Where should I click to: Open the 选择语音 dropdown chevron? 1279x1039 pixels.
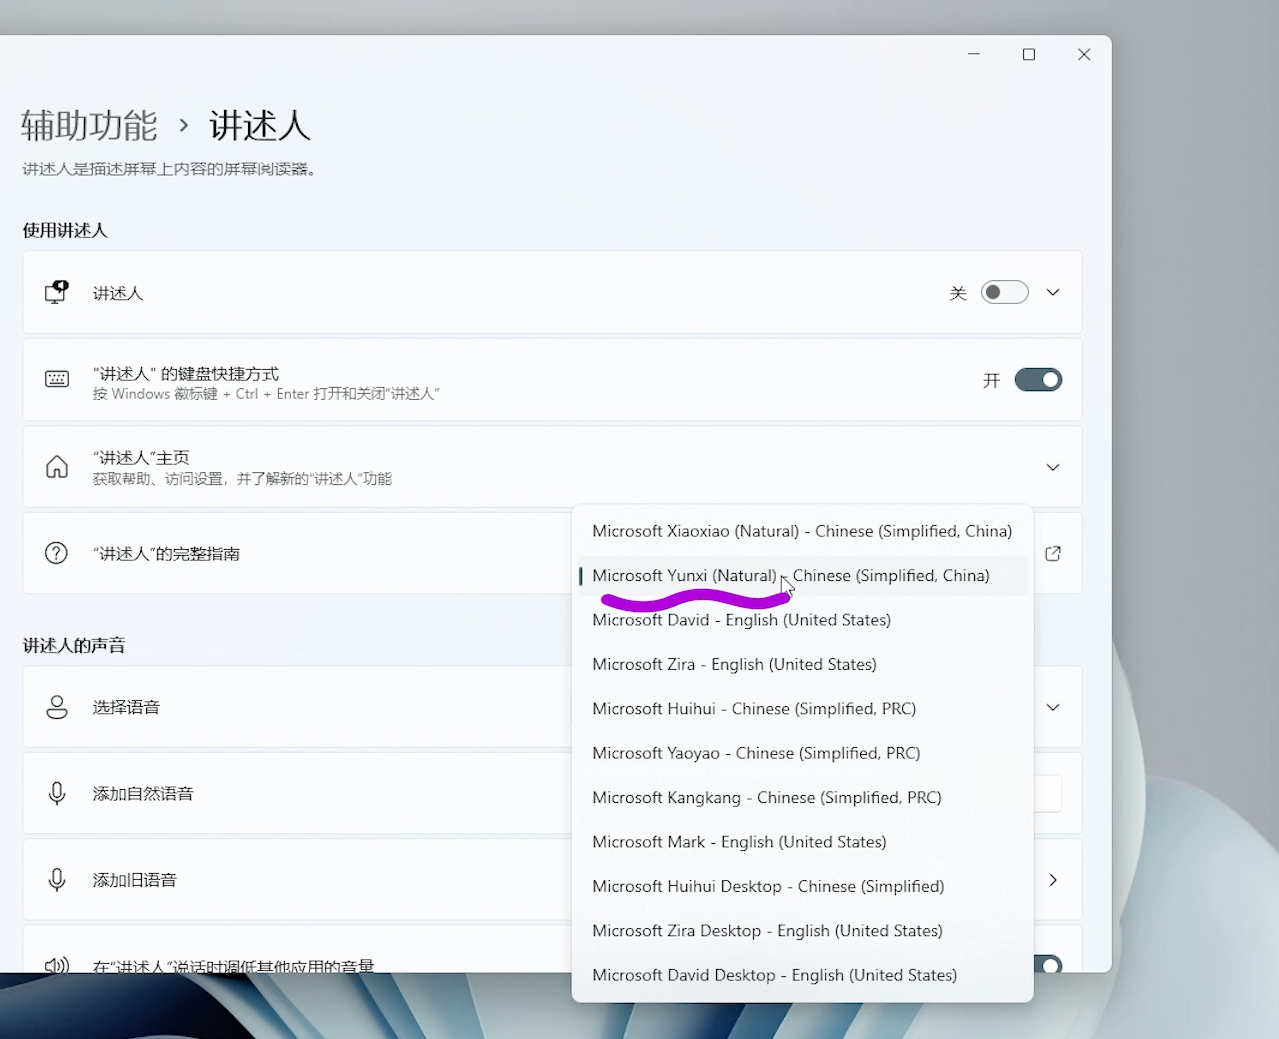1052,707
